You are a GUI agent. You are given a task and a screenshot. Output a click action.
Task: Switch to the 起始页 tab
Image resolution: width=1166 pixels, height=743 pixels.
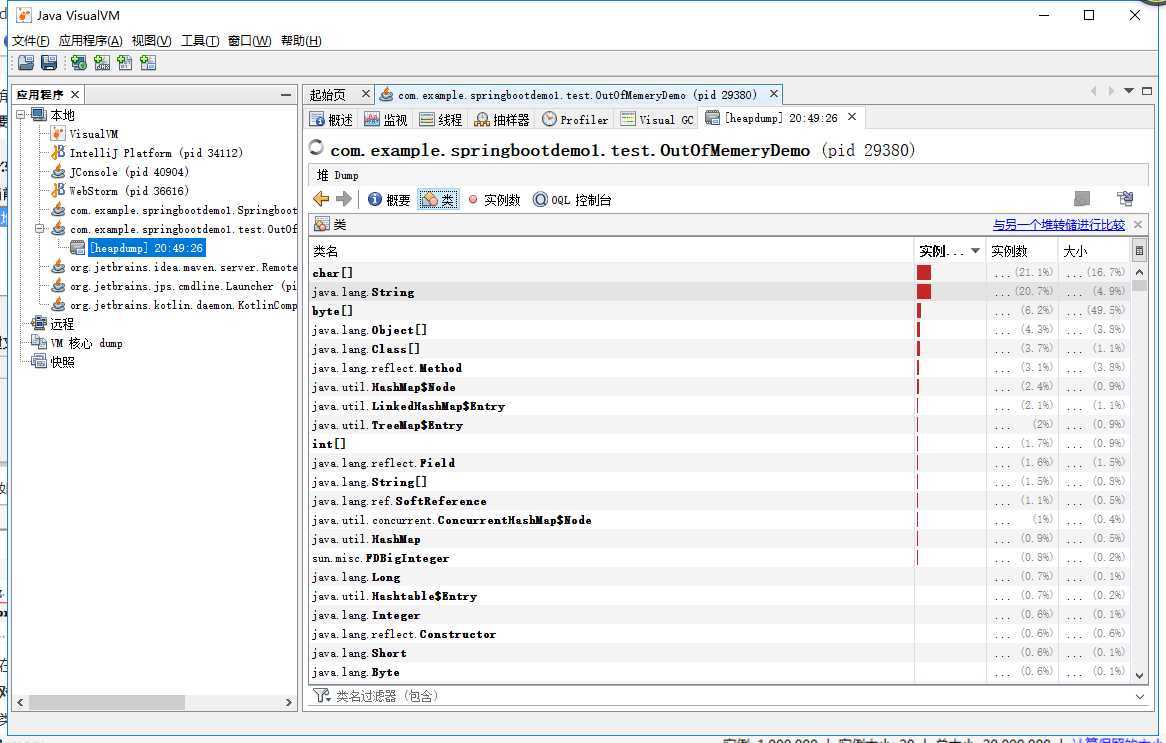tap(328, 95)
